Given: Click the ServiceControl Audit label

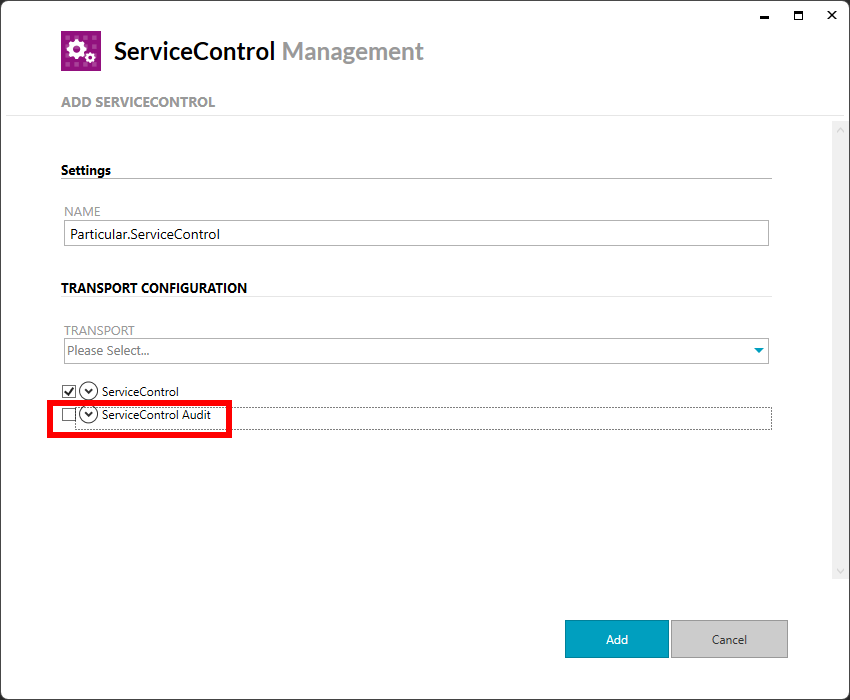Looking at the screenshot, I should click(x=156, y=415).
